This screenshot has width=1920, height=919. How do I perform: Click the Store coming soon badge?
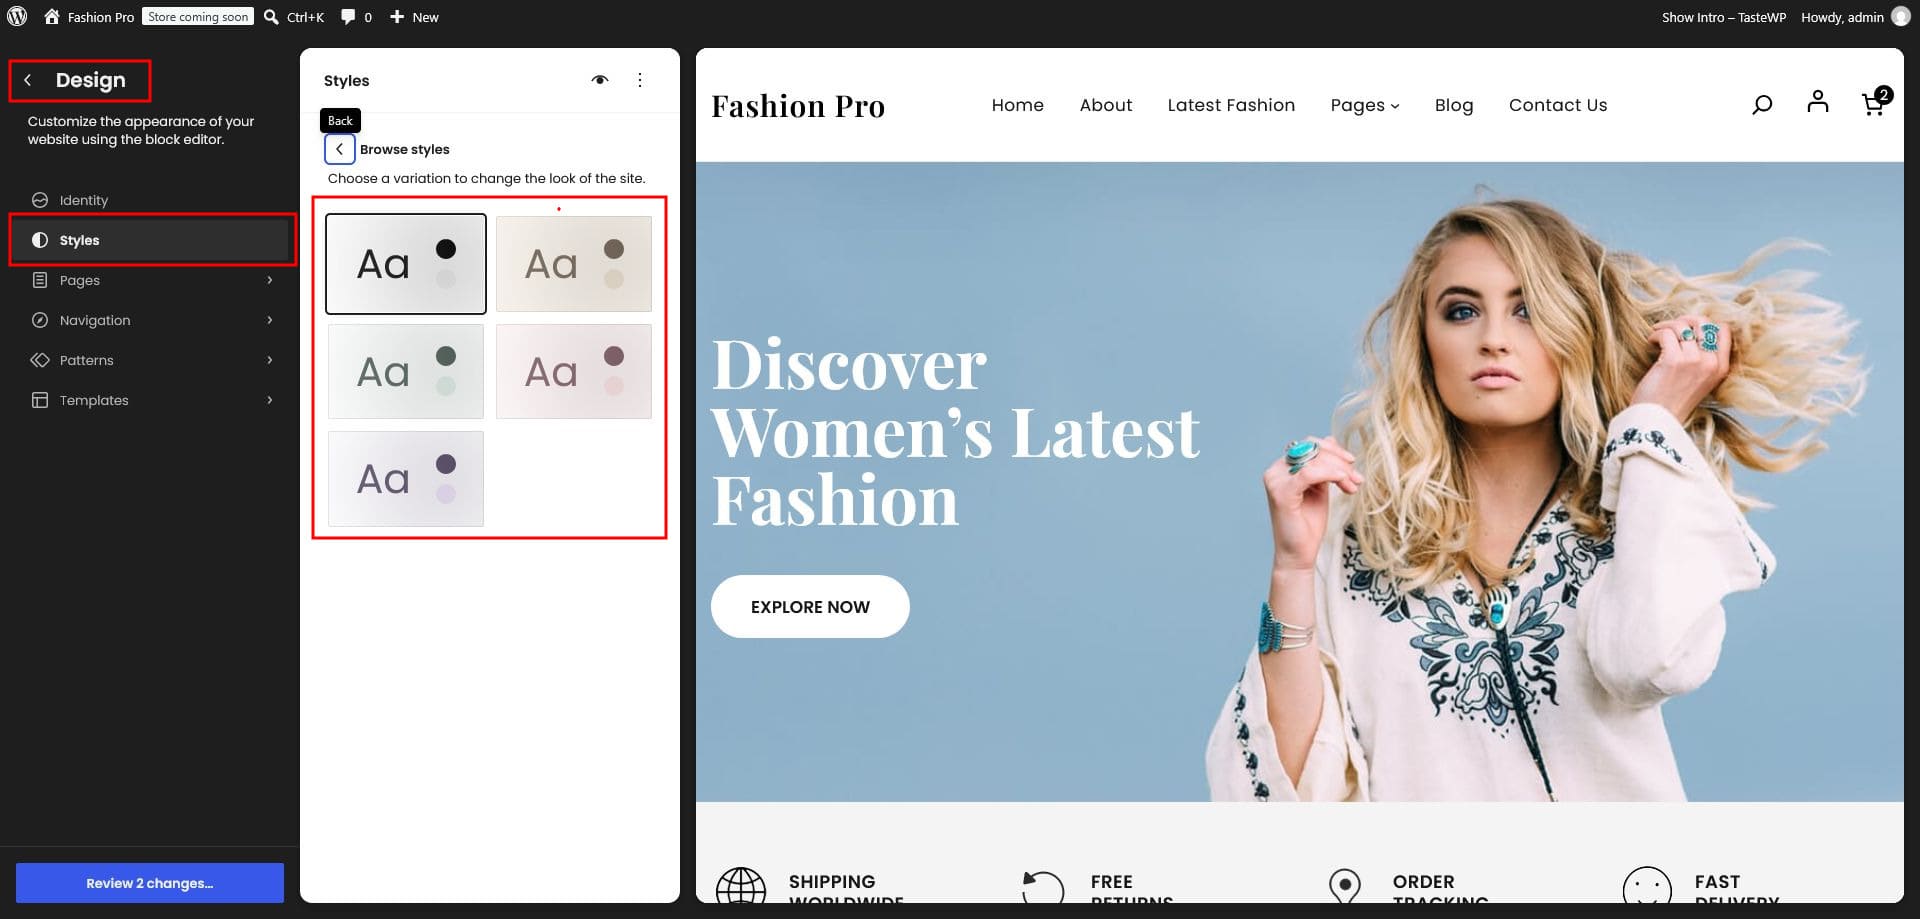point(198,17)
